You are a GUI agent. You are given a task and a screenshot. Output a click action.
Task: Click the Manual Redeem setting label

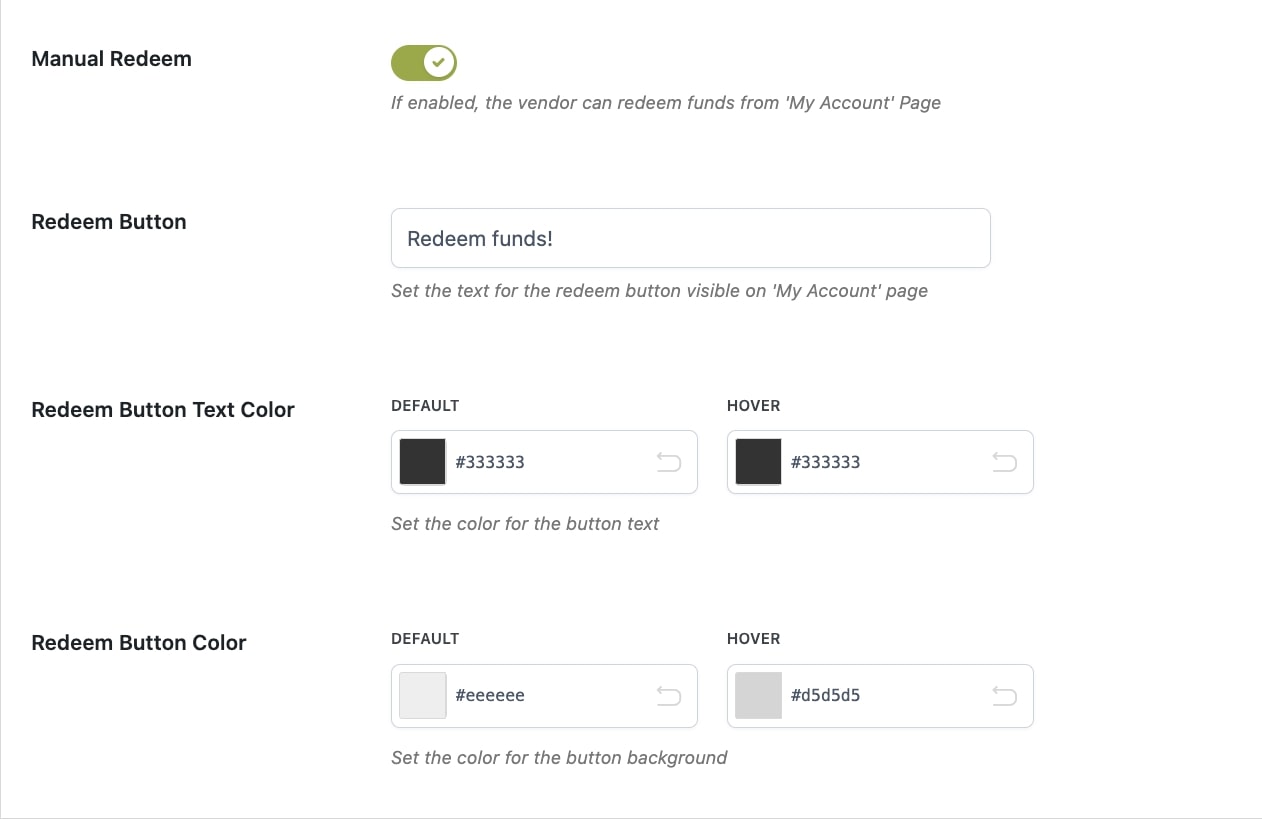[x=111, y=59]
